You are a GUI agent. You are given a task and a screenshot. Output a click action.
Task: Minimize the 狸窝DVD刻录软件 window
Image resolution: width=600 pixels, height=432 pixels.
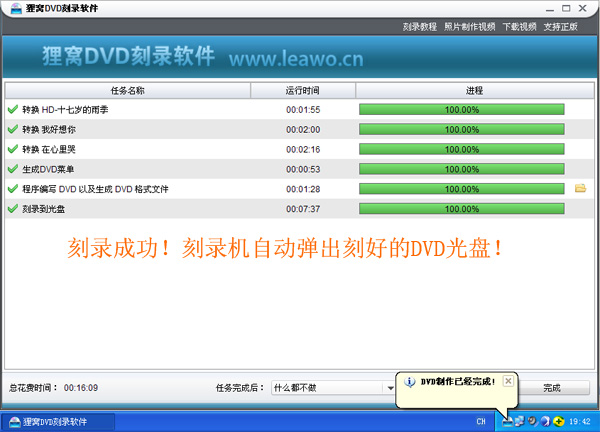point(550,8)
